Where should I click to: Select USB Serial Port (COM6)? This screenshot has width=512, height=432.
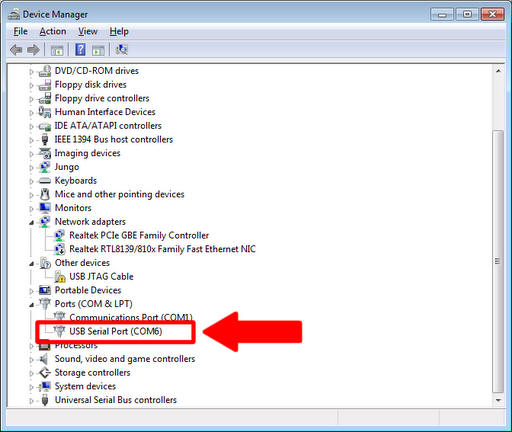click(x=116, y=331)
